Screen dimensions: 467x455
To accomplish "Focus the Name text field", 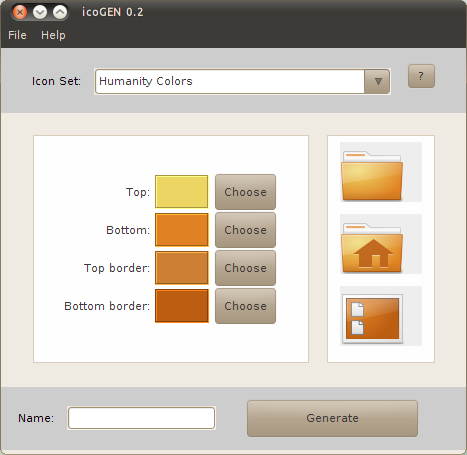I will pyautogui.click(x=141, y=418).
